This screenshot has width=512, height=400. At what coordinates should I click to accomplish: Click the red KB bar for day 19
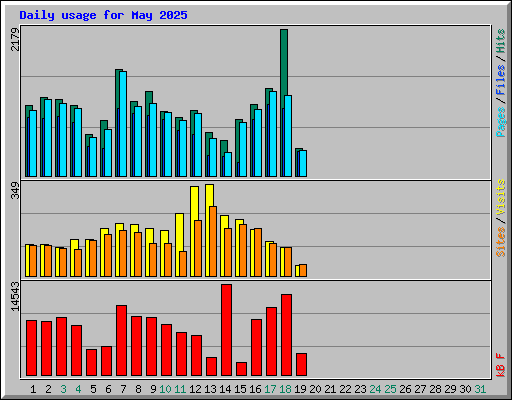point(302,365)
